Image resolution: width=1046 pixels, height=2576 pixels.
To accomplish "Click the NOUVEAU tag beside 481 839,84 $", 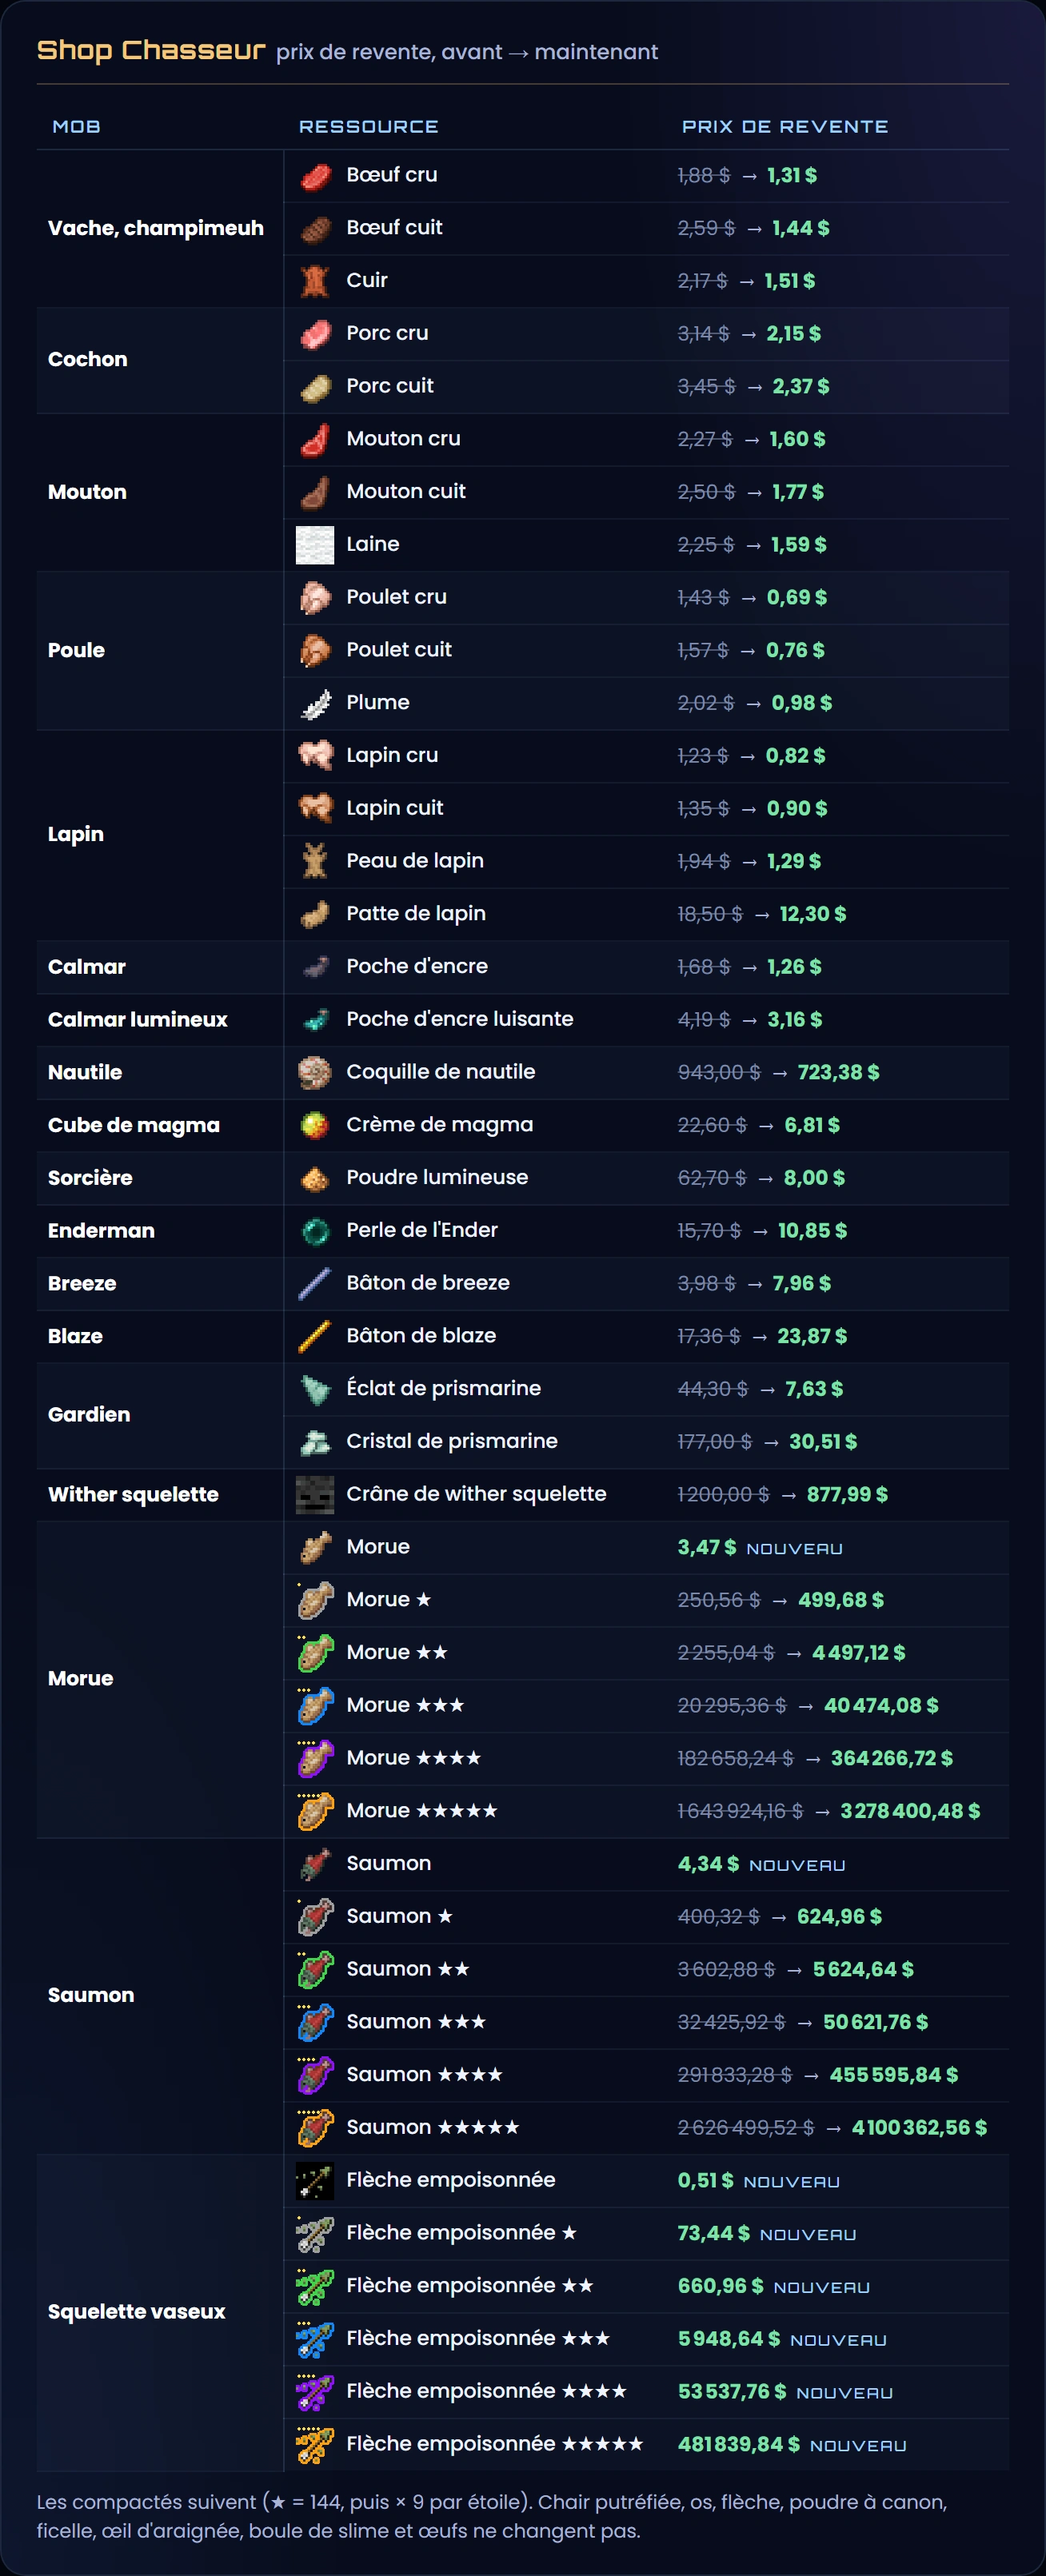I will tap(858, 2446).
